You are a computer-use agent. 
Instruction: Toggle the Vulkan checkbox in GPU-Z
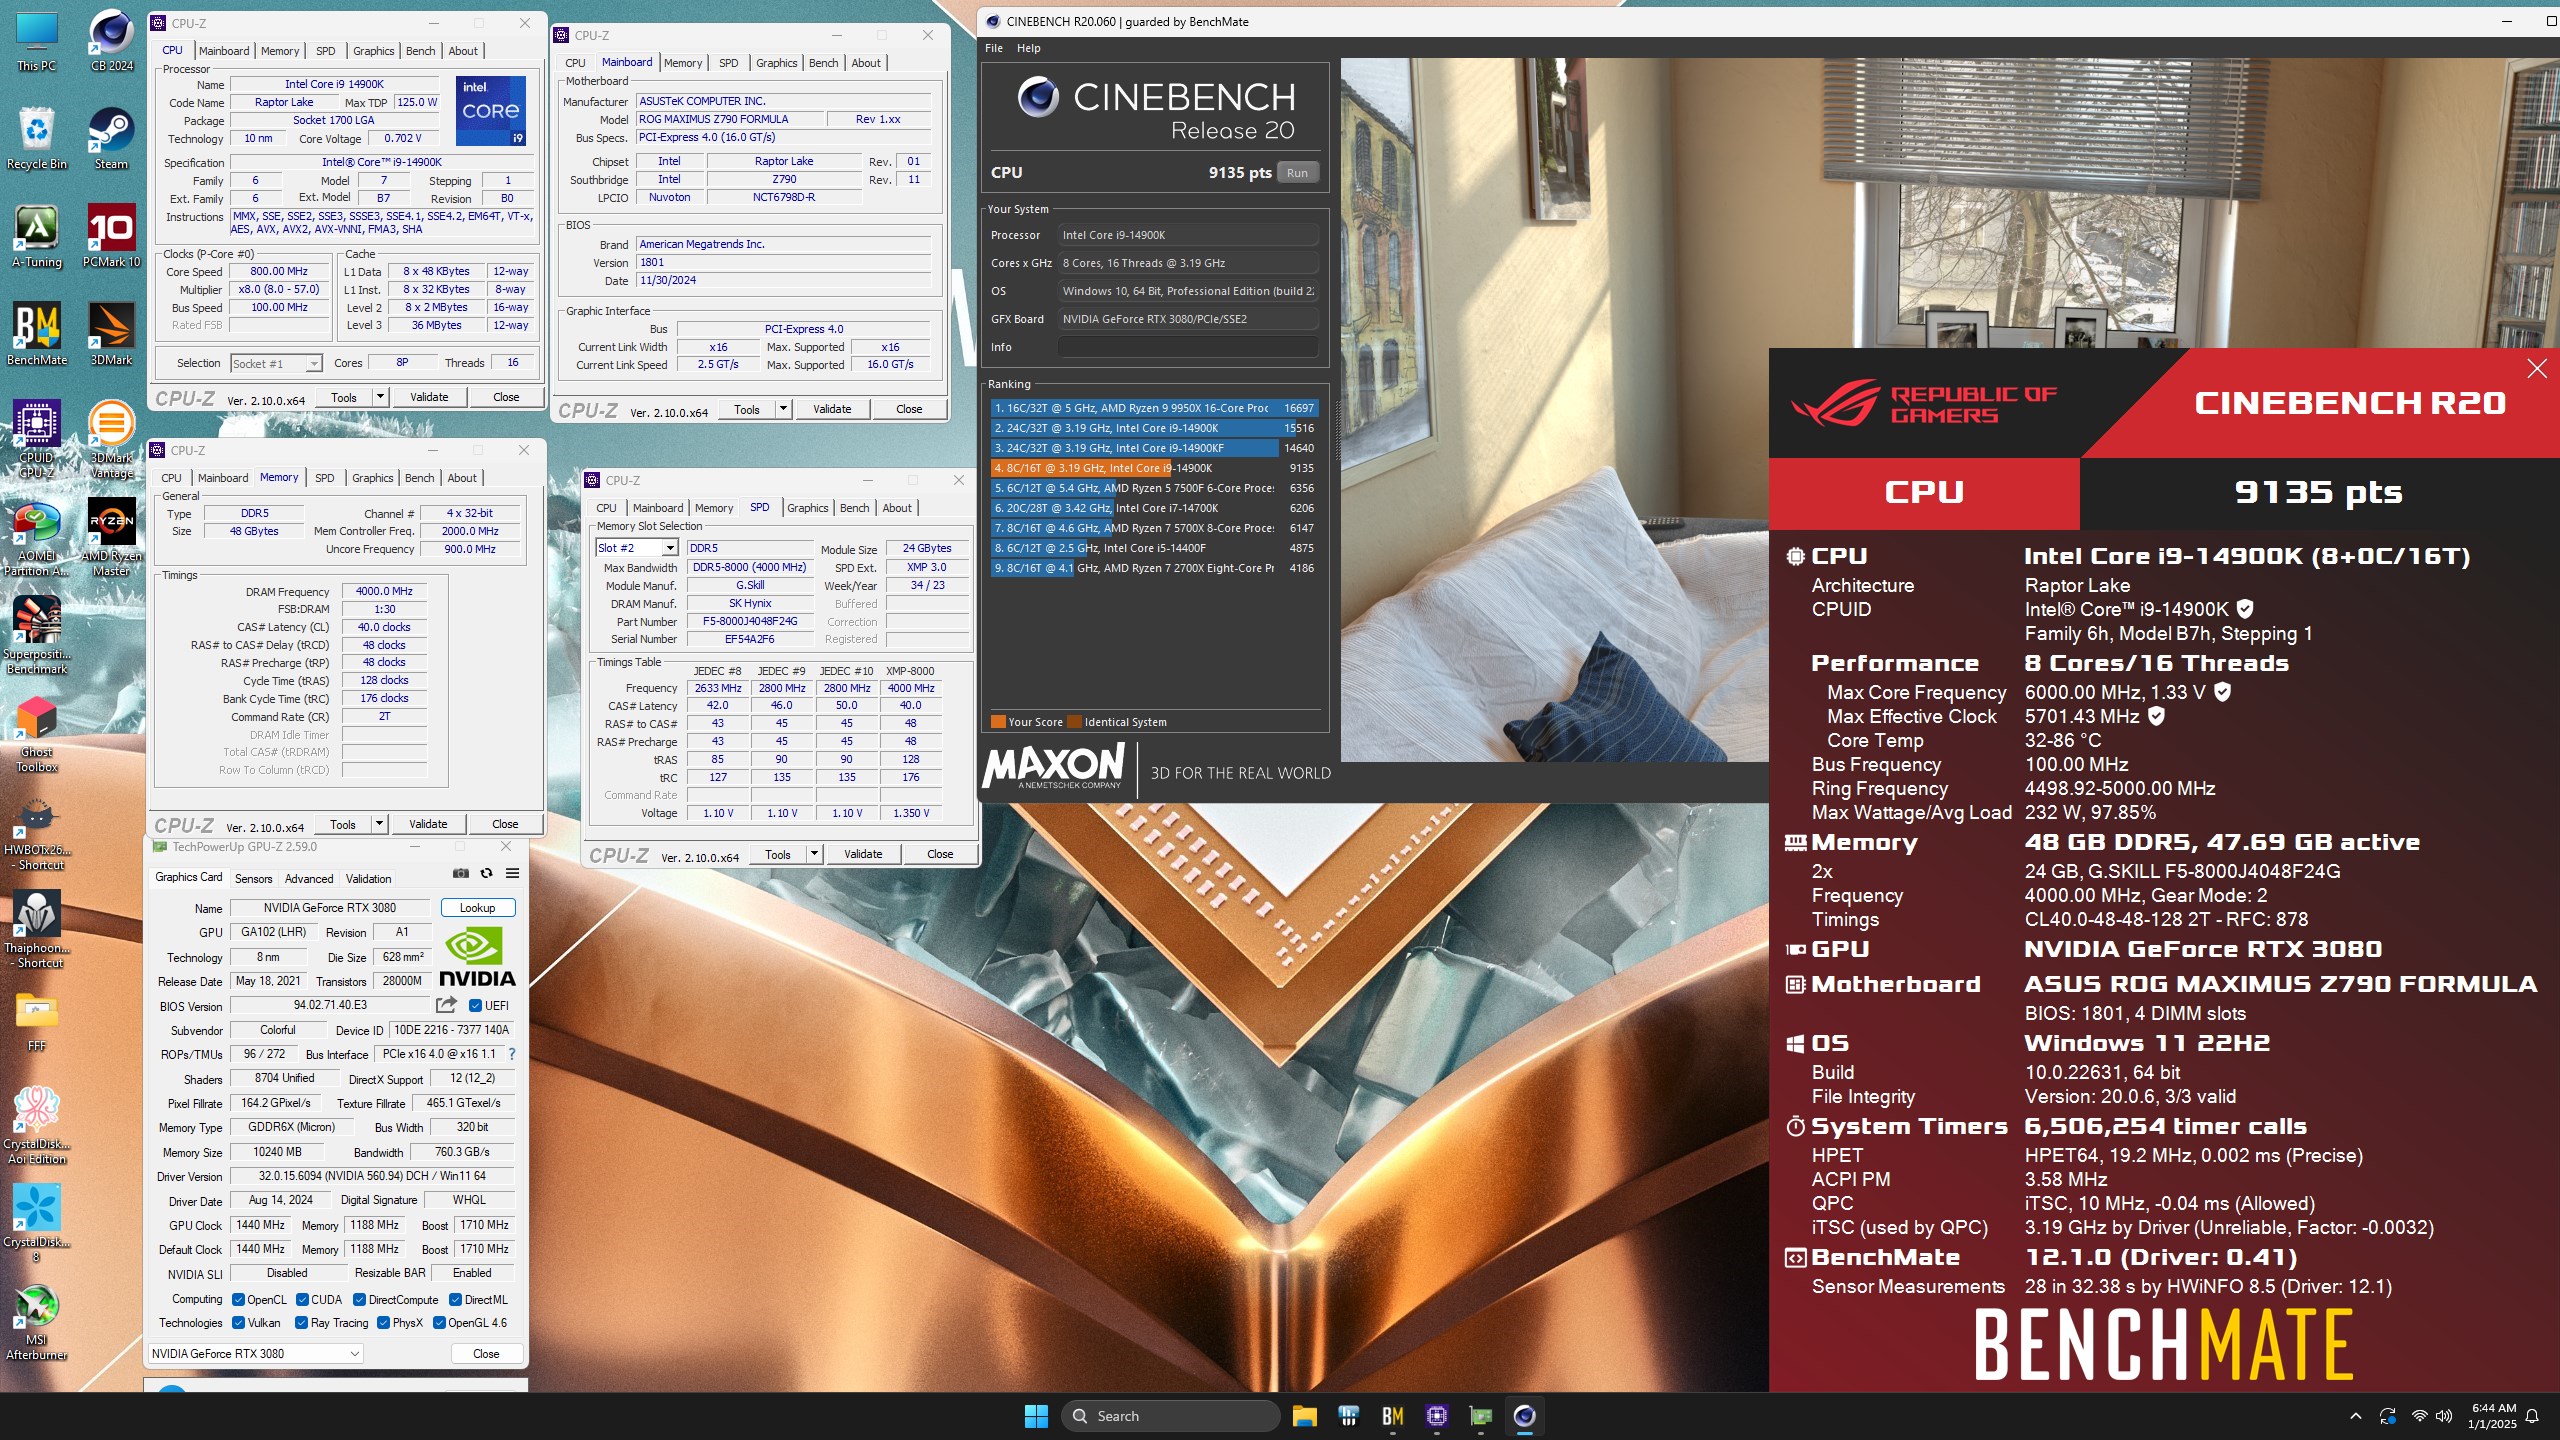click(238, 1323)
